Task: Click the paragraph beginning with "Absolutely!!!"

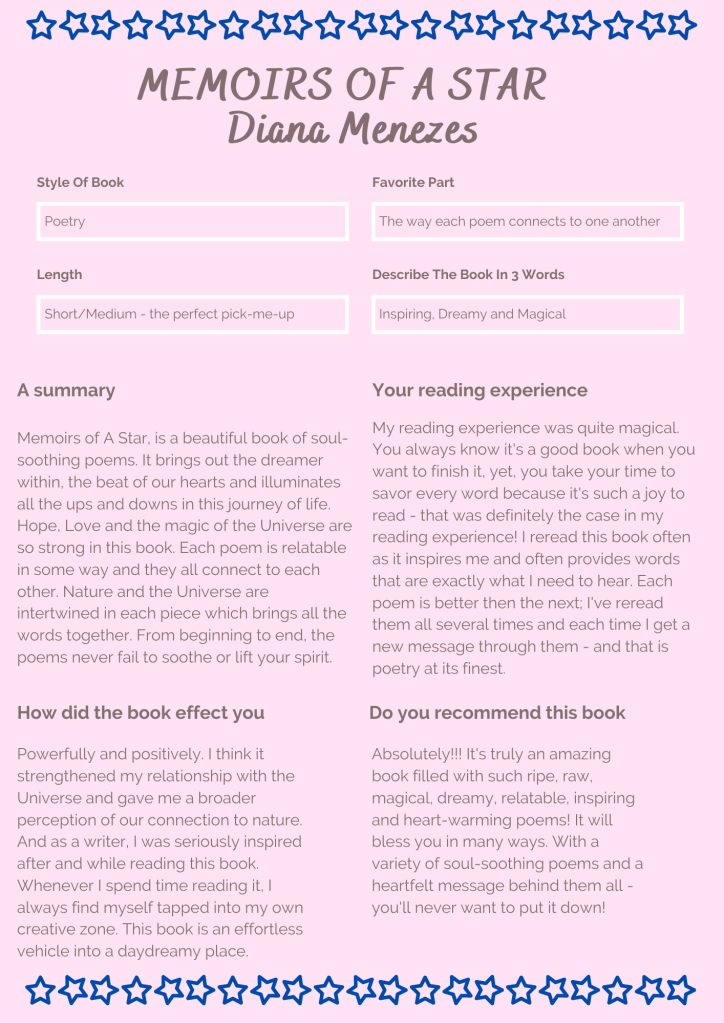Action: [x=507, y=830]
